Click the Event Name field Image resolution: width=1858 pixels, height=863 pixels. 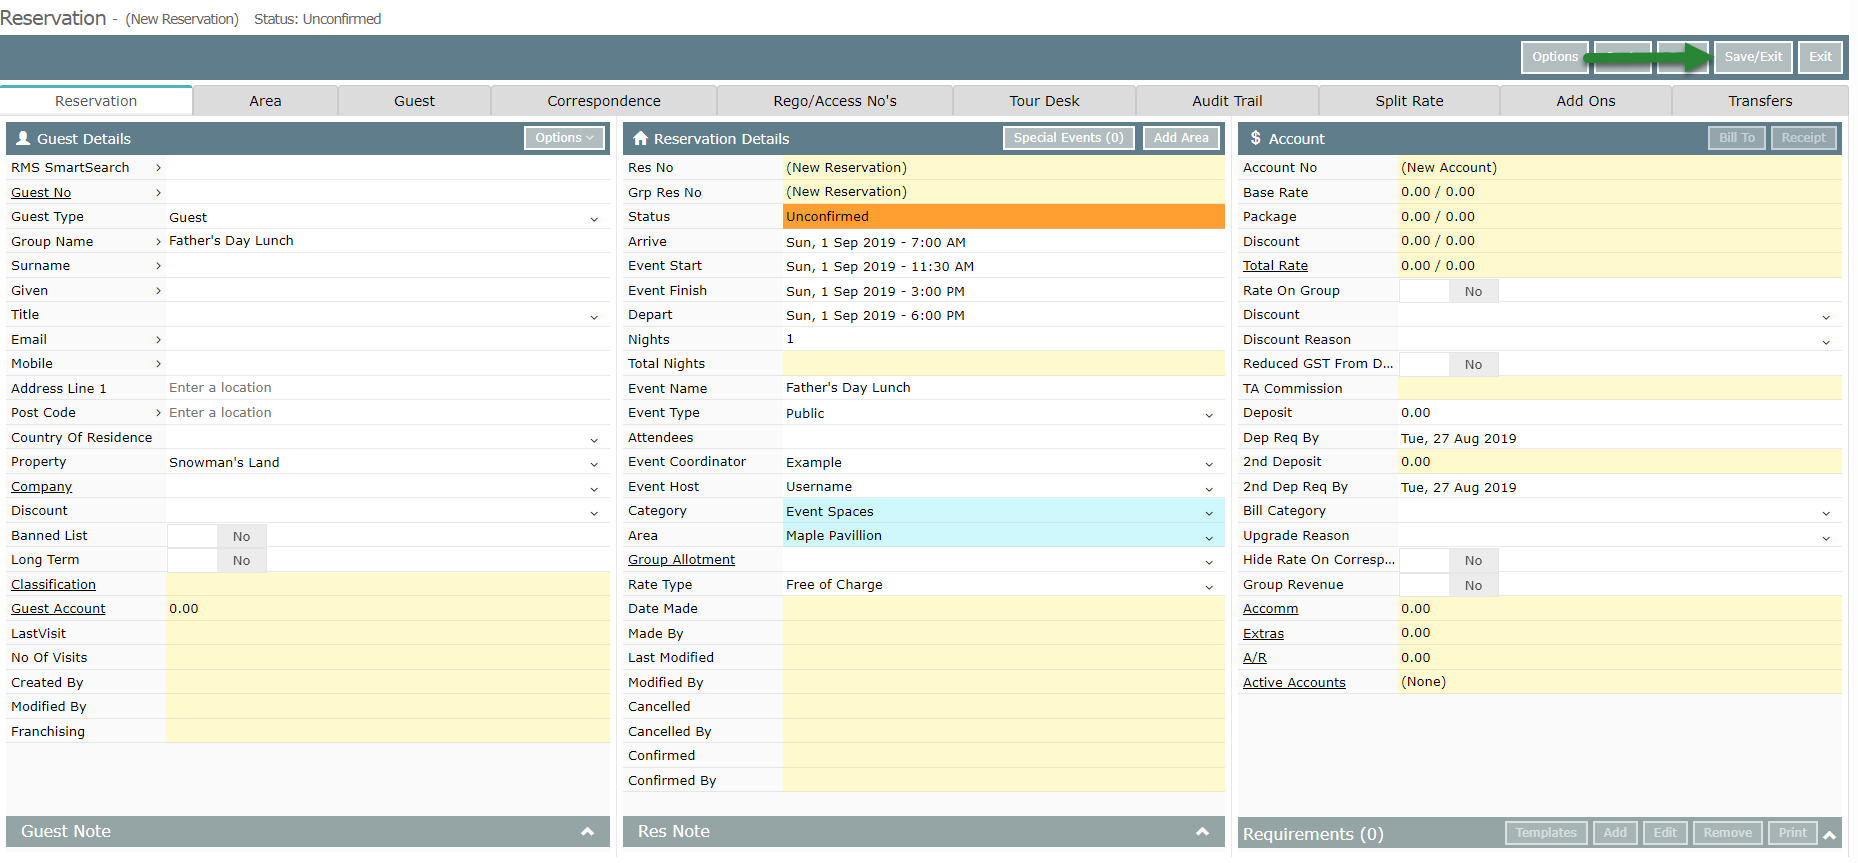[x=1003, y=388]
